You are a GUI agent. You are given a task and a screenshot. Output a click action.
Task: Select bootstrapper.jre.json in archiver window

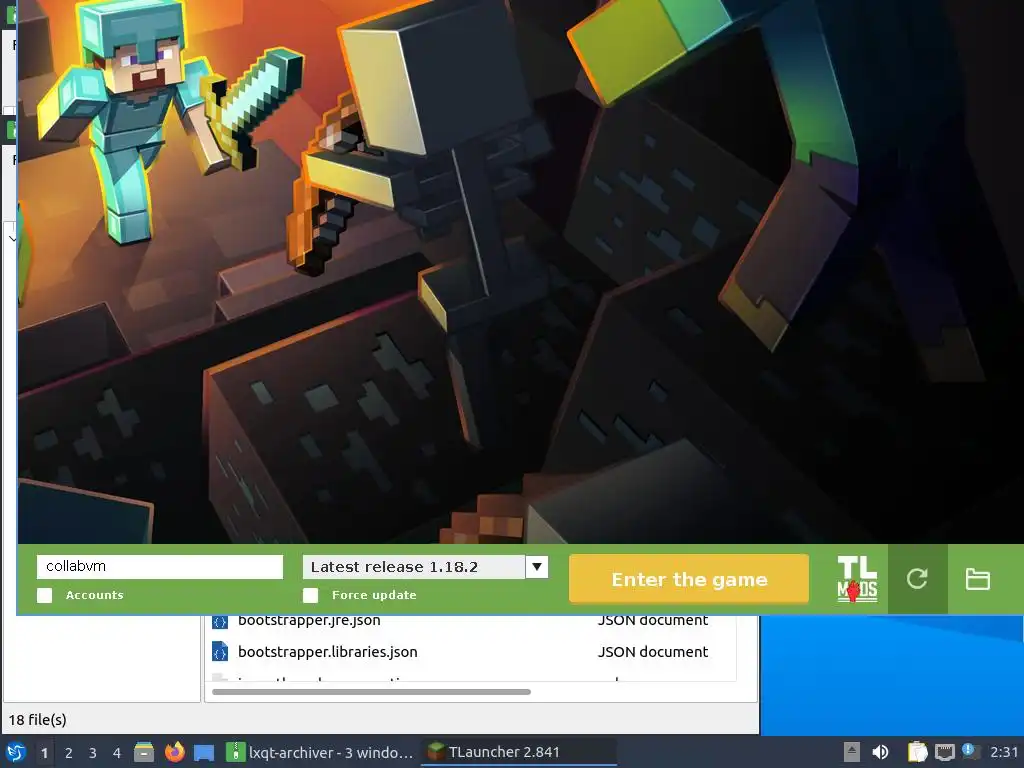pos(309,620)
